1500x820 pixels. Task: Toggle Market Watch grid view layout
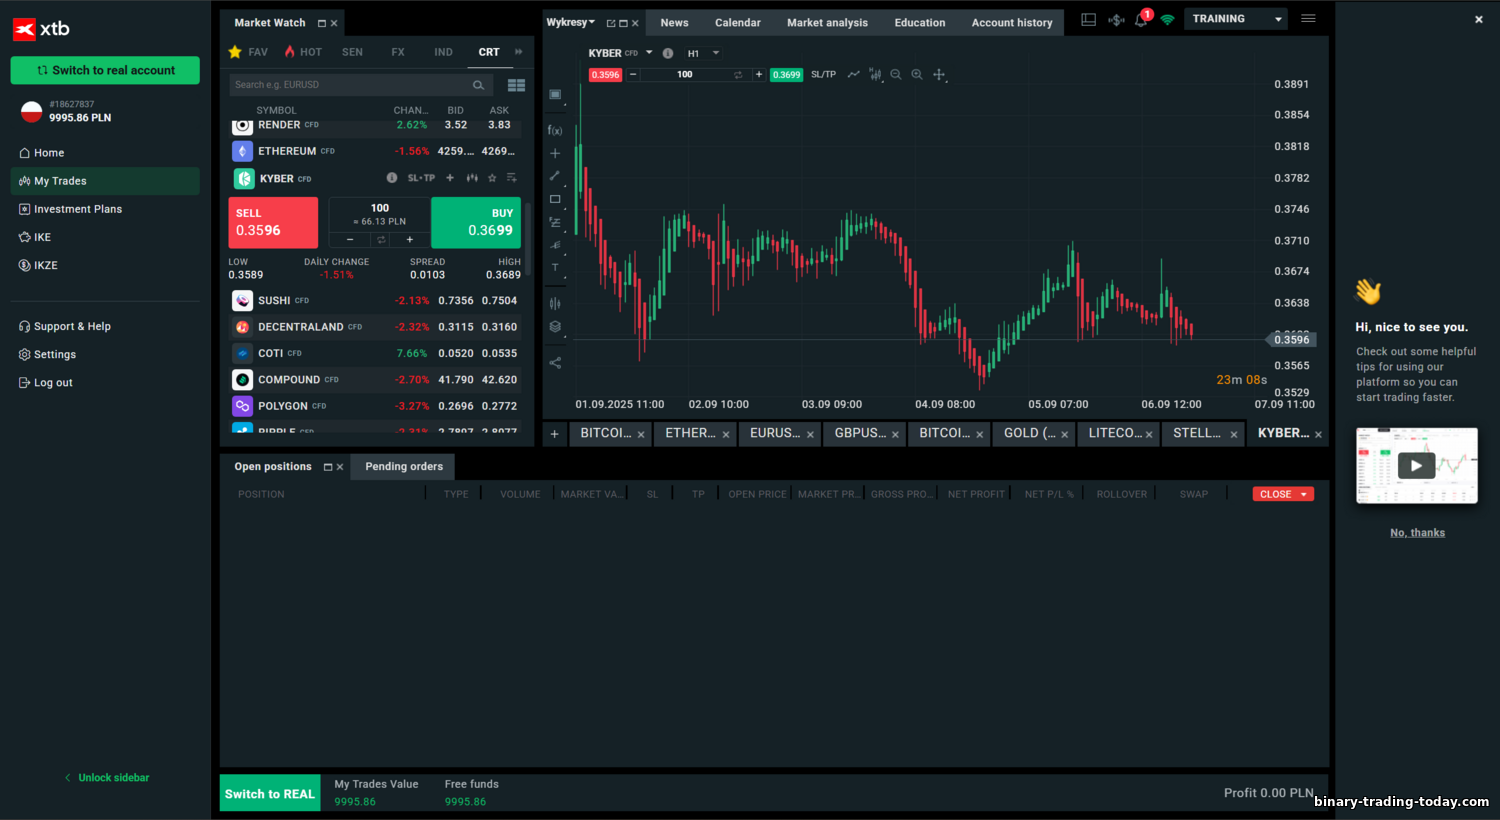[x=516, y=85]
